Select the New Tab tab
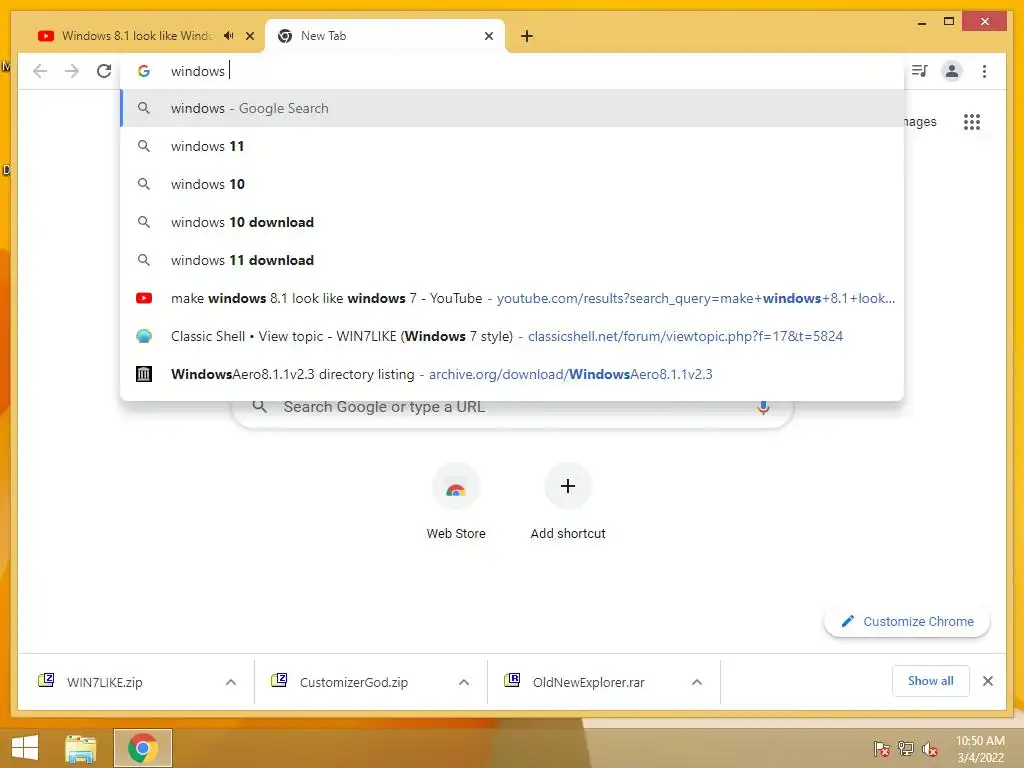 [385, 36]
